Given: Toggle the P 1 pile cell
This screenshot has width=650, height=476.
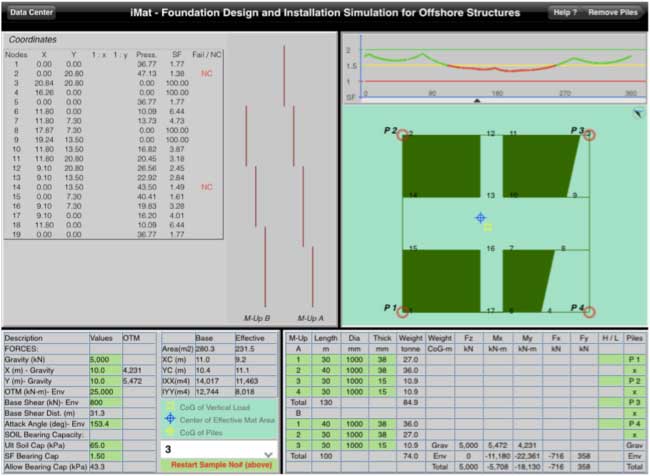Looking at the screenshot, I should coord(631,359).
